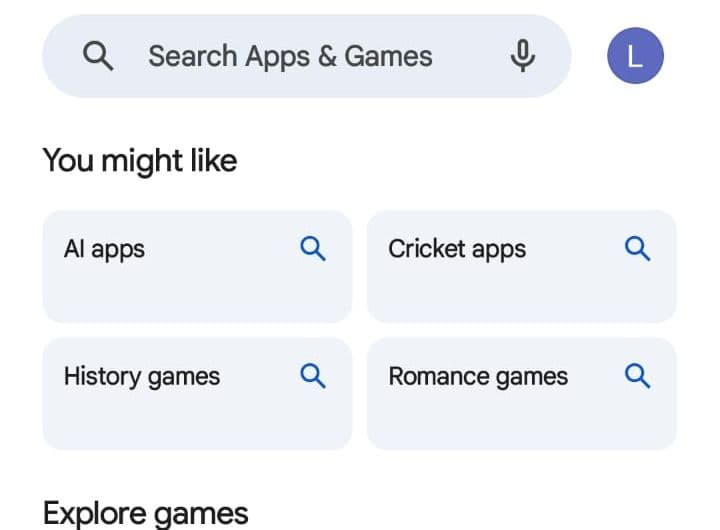Click the You might like heading
720x530 pixels.
coord(140,161)
